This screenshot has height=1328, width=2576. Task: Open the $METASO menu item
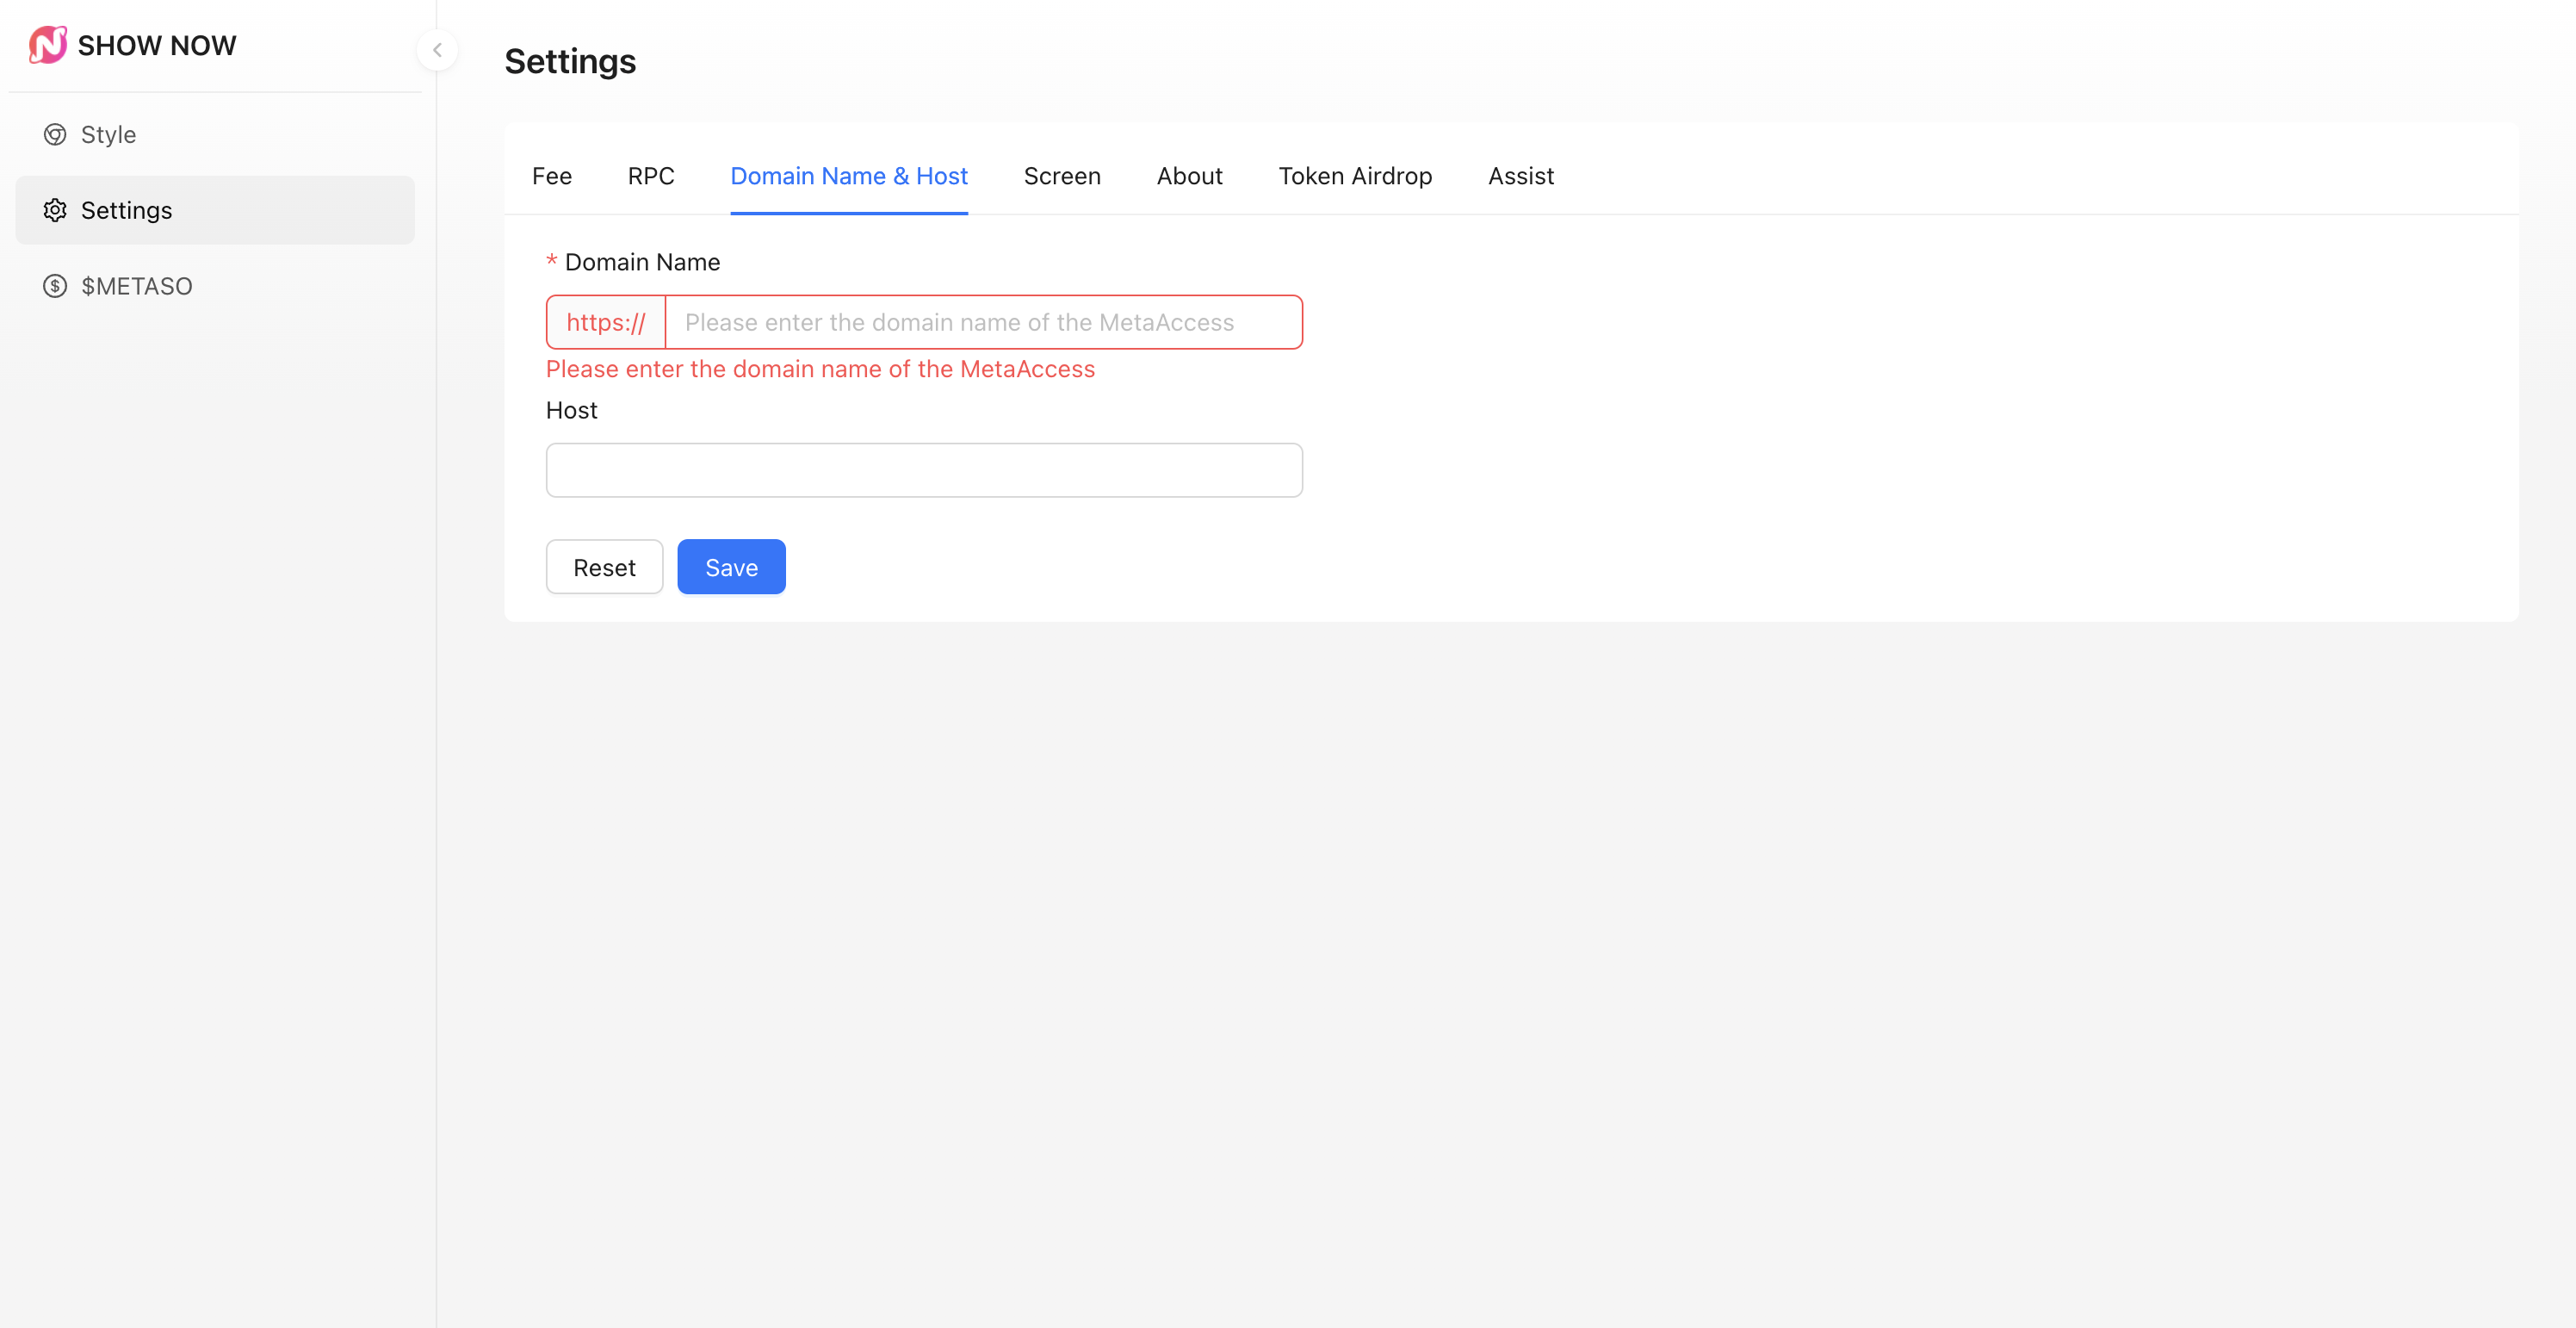pyautogui.click(x=136, y=286)
